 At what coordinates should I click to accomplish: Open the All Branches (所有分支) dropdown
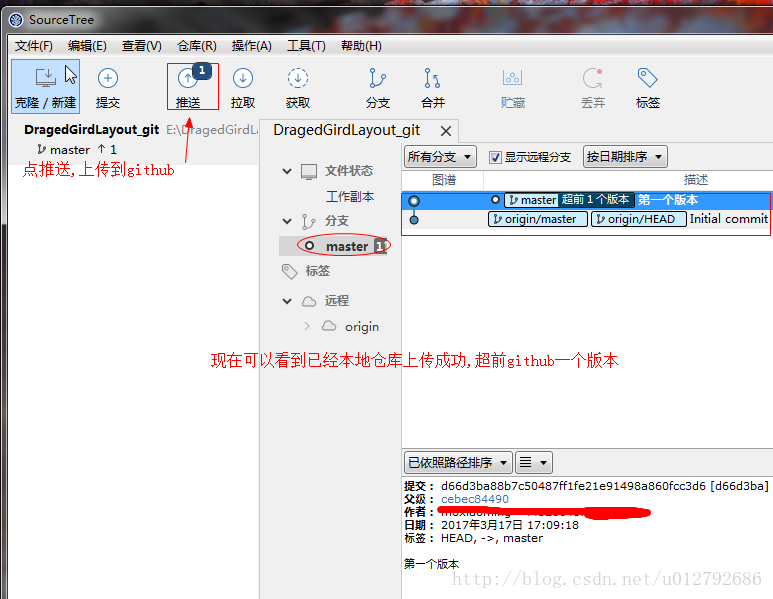440,157
